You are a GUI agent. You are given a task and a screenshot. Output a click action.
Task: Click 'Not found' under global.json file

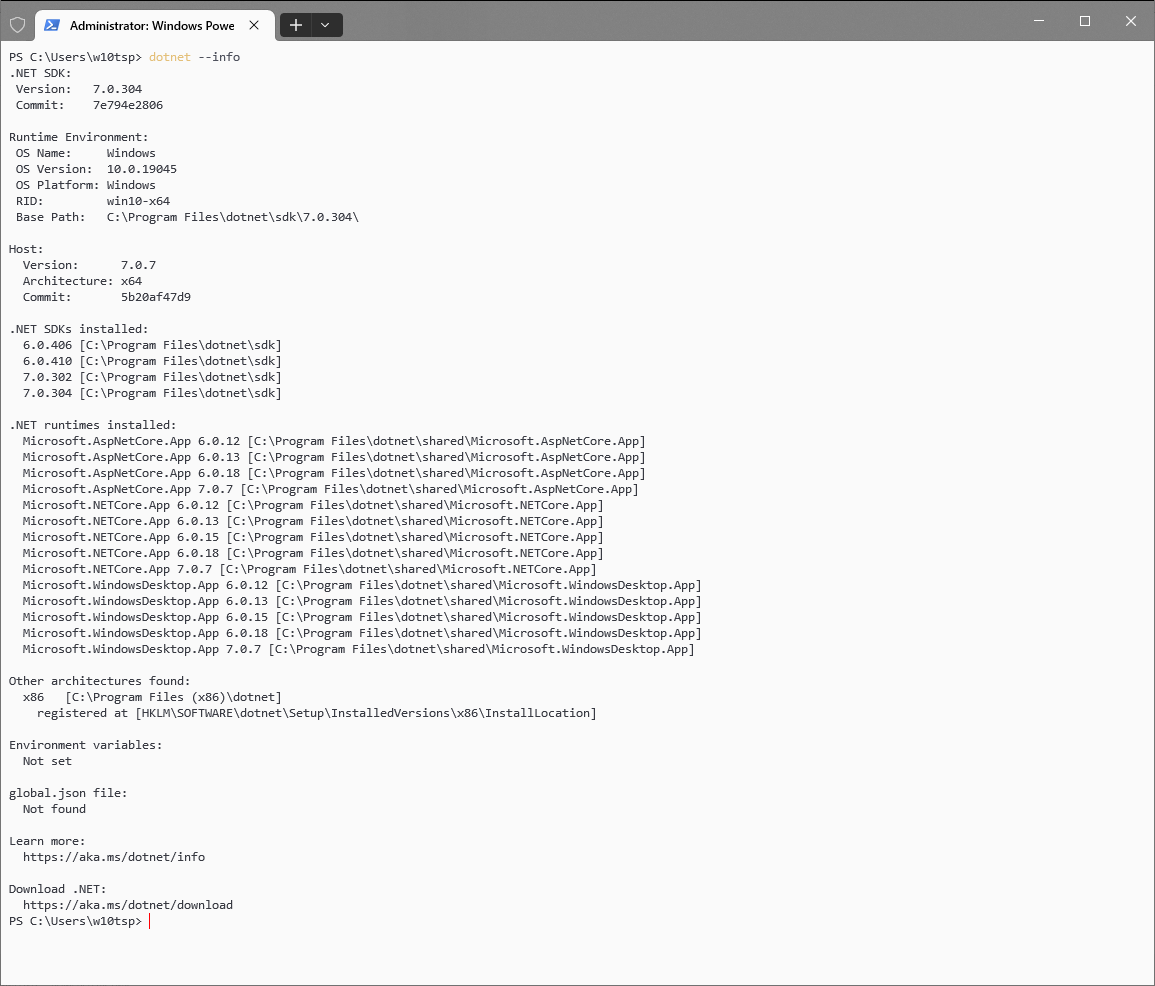point(54,809)
